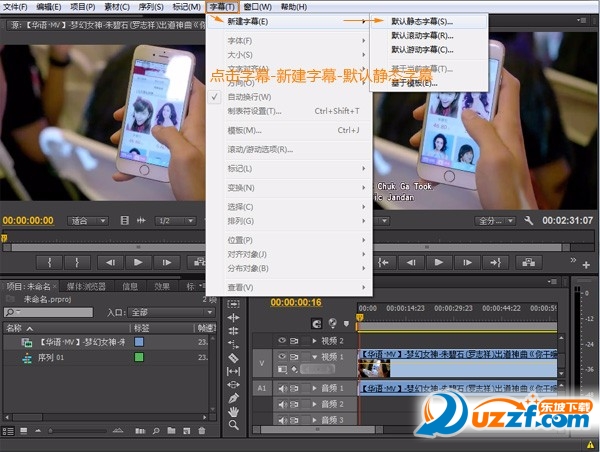Open program monitor 全分 resolution dropdown
Image resolution: width=600 pixels, height=452 pixels.
[495, 221]
